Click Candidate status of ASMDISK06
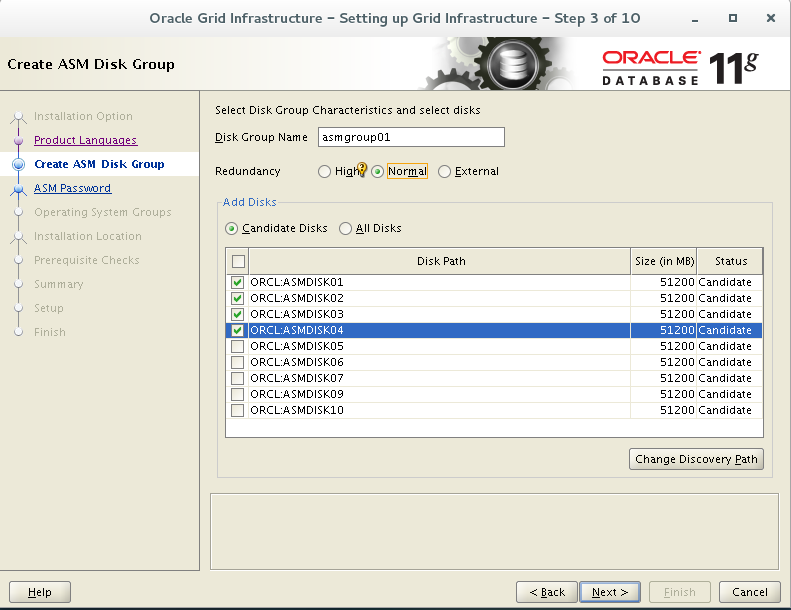This screenshot has height=610, width=791. (x=725, y=362)
